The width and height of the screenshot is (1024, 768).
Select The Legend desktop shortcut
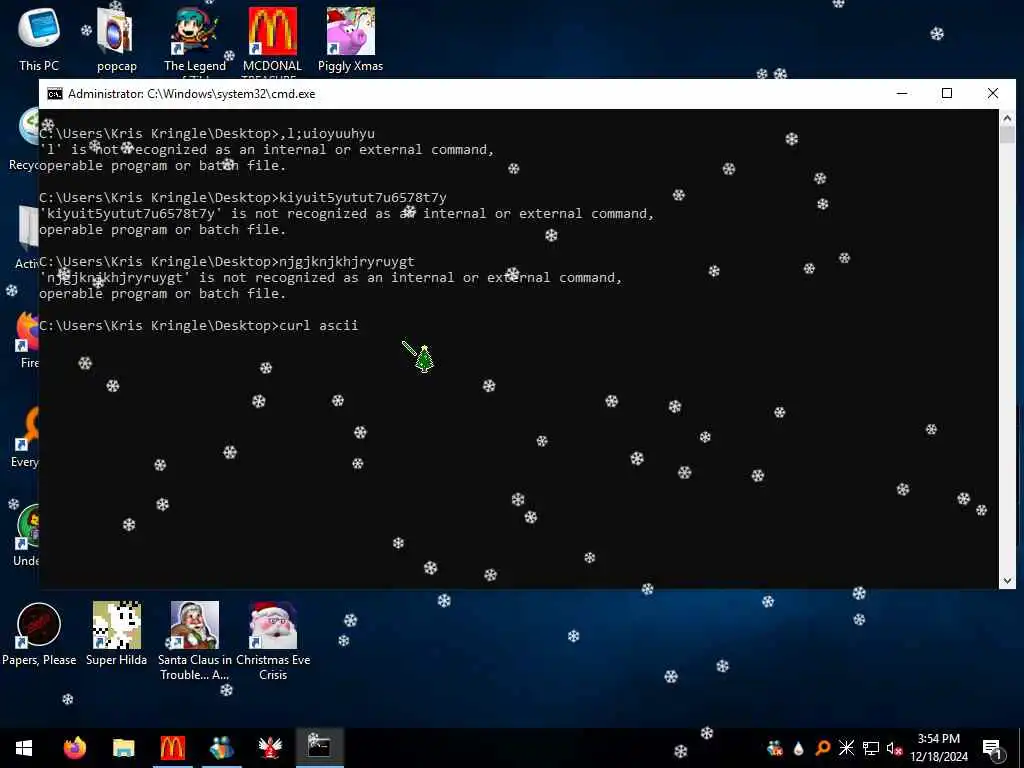[195, 39]
